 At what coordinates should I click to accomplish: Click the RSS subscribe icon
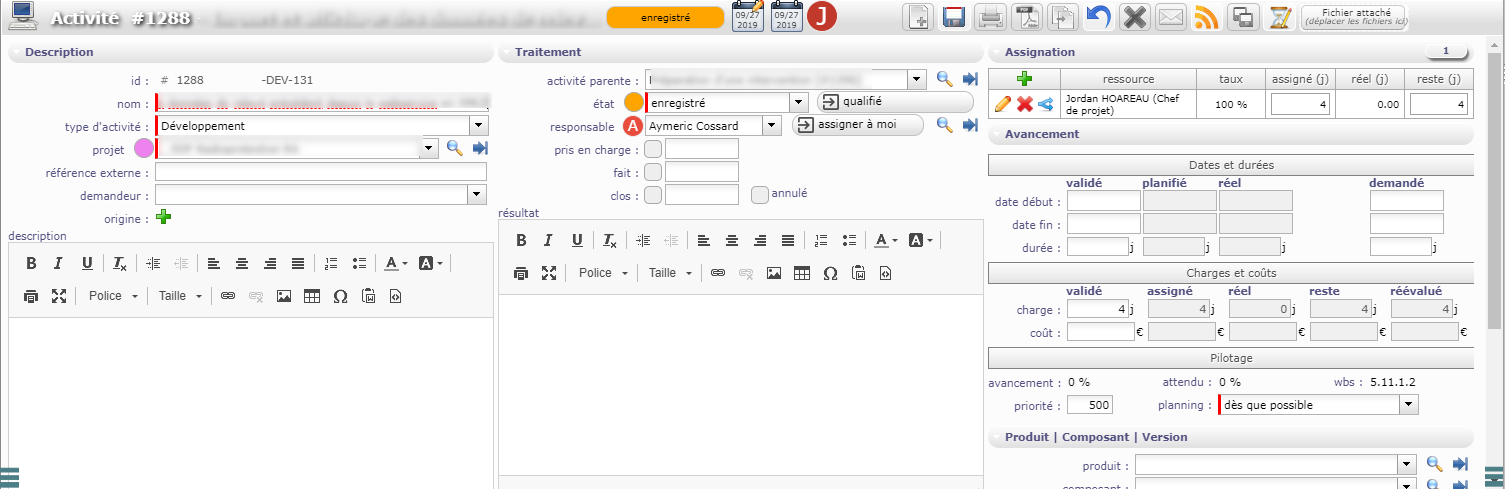tap(1207, 17)
